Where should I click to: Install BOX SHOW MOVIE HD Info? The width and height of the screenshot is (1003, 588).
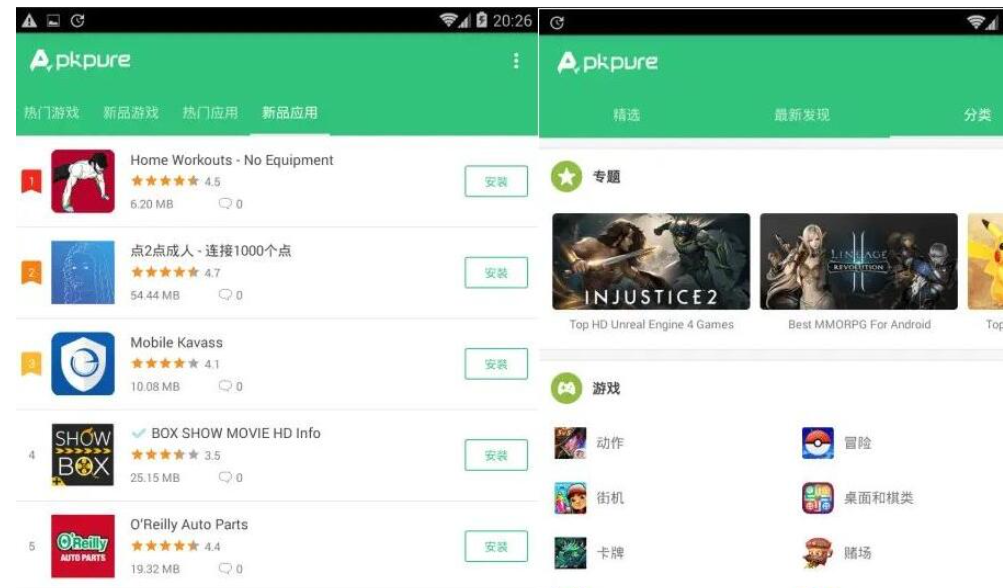pyautogui.click(x=496, y=455)
